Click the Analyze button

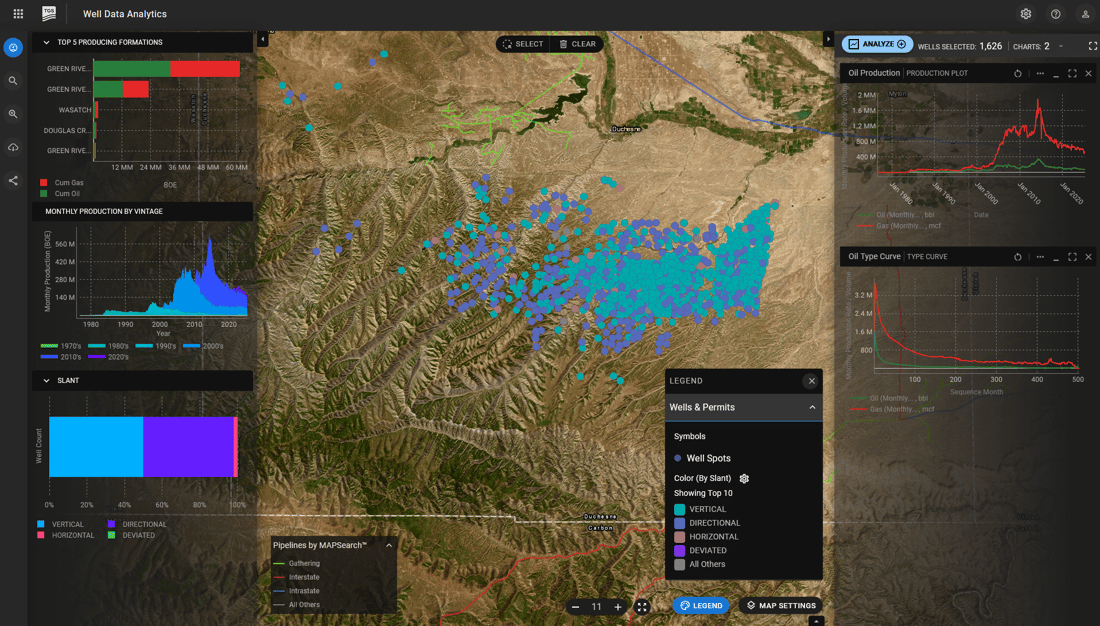click(x=877, y=44)
